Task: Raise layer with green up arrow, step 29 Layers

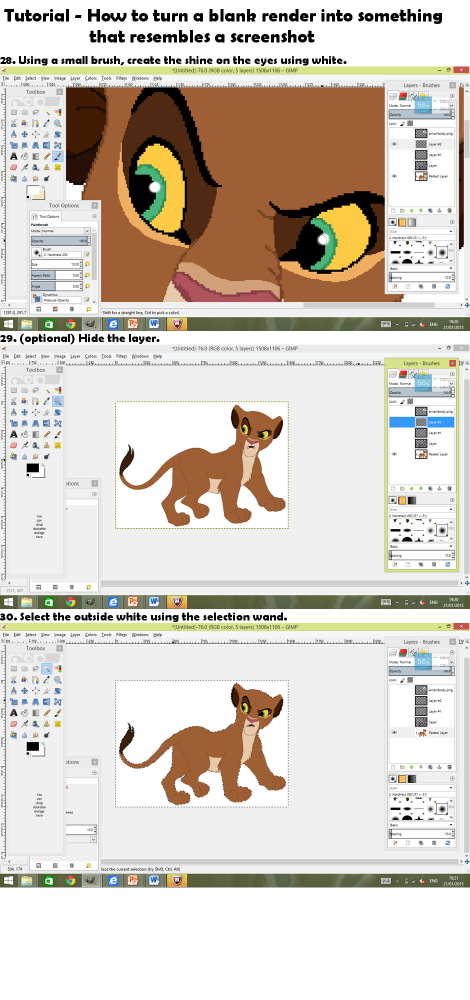Action: 411,489
